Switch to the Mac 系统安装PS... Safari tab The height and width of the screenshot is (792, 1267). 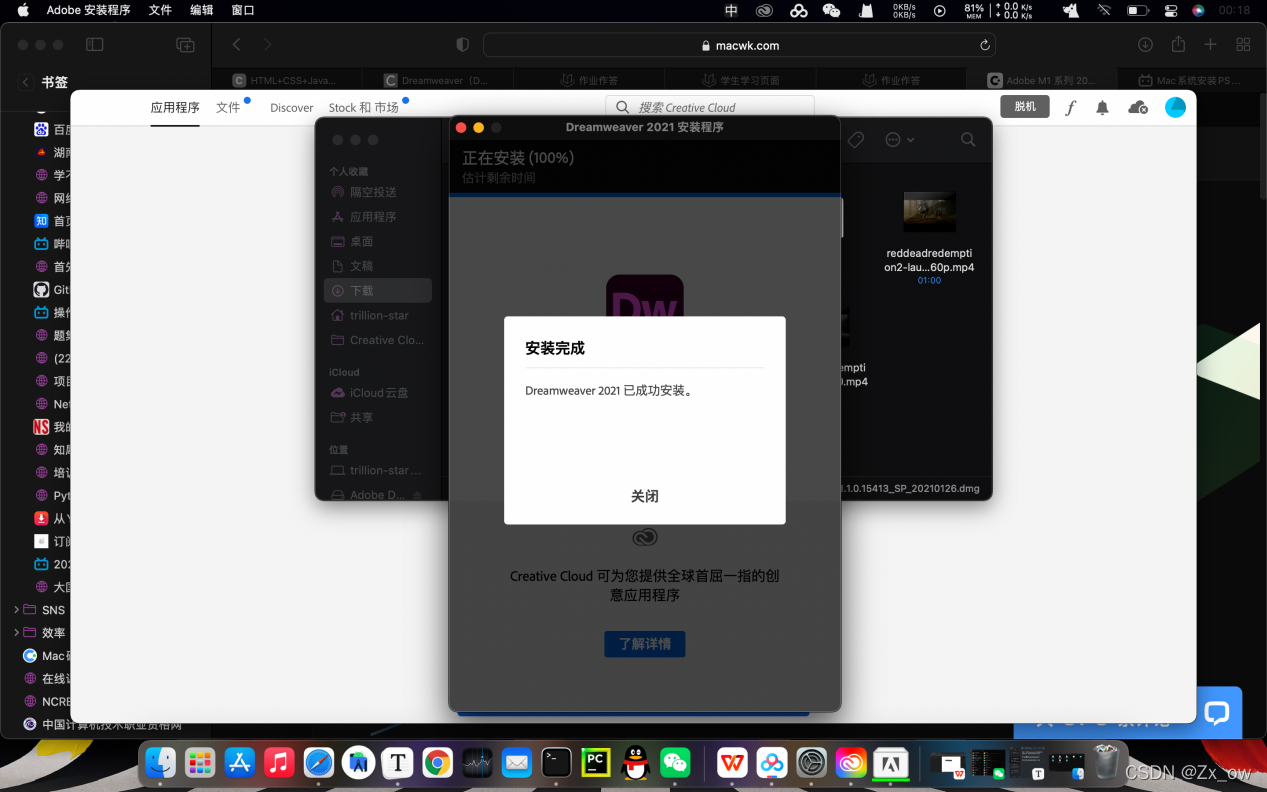coord(1190,80)
